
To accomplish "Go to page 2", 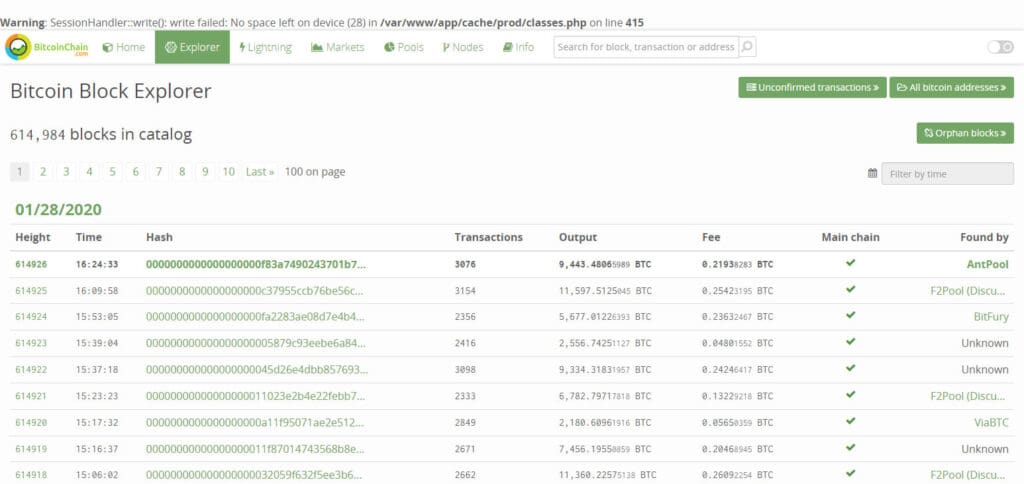I will point(43,172).
